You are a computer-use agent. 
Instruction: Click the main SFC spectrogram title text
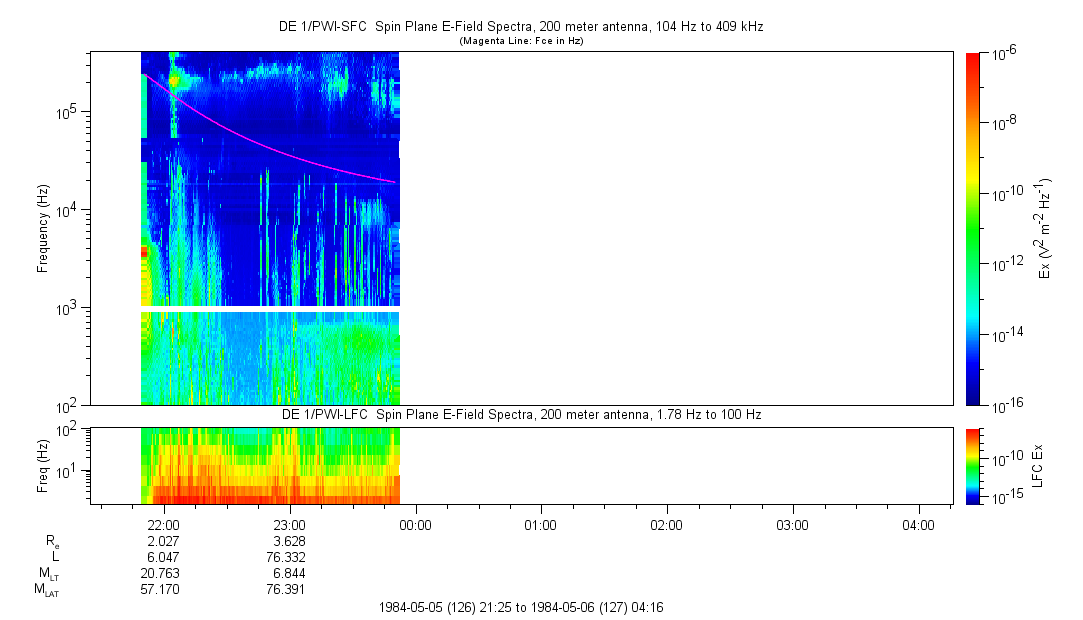coord(520,27)
